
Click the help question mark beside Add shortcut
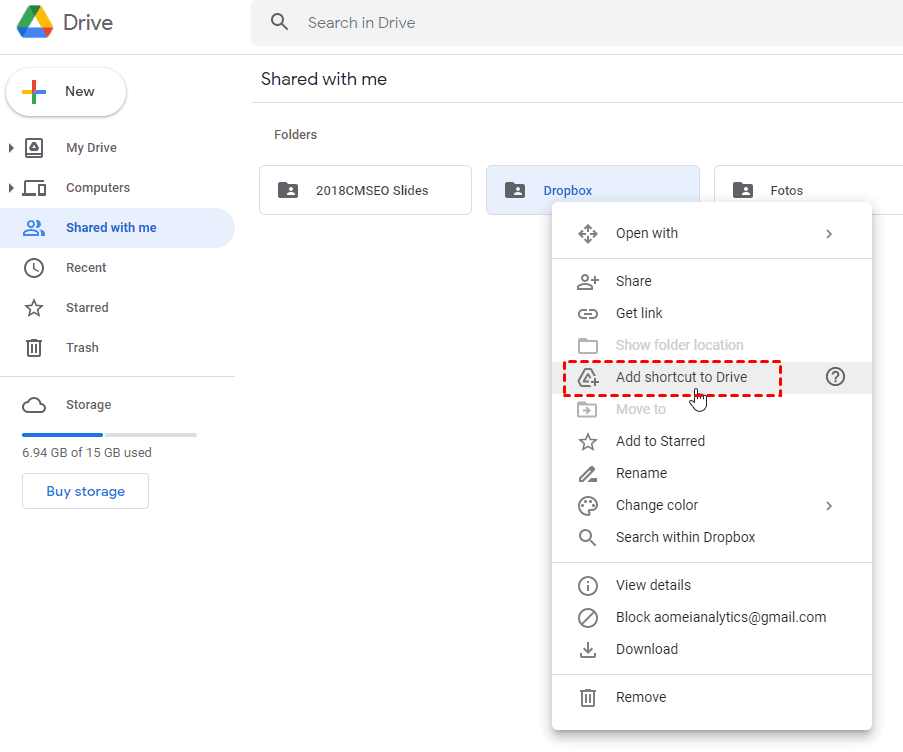[x=835, y=377]
